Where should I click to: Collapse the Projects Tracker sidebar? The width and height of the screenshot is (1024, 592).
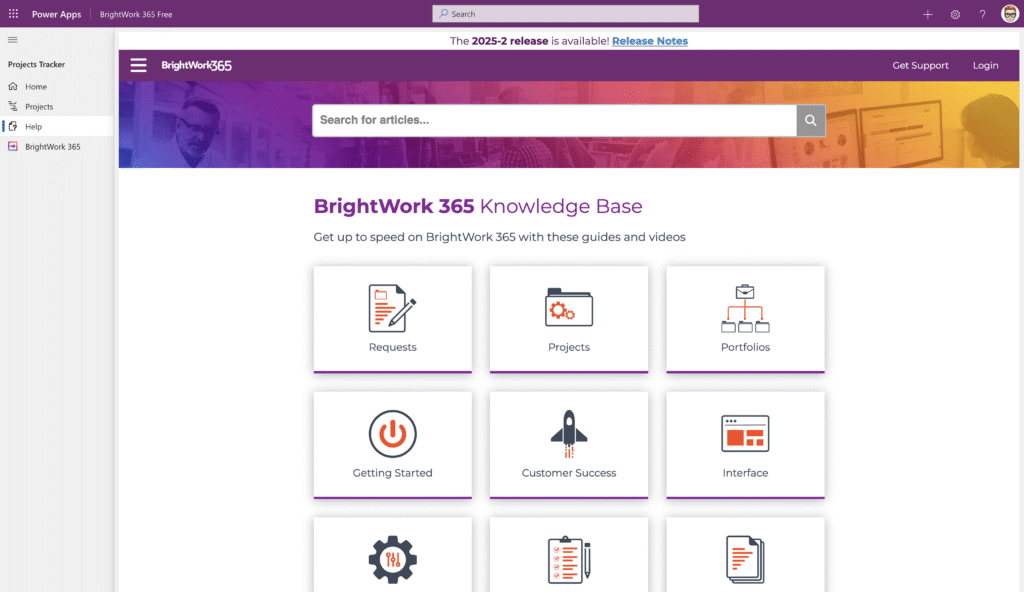click(13, 40)
